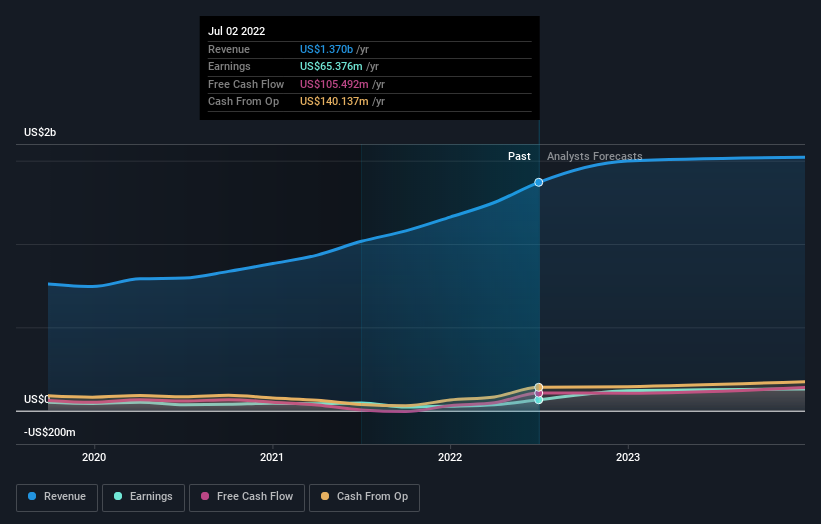Click the -US$200m y-axis label

pyautogui.click(x=50, y=432)
